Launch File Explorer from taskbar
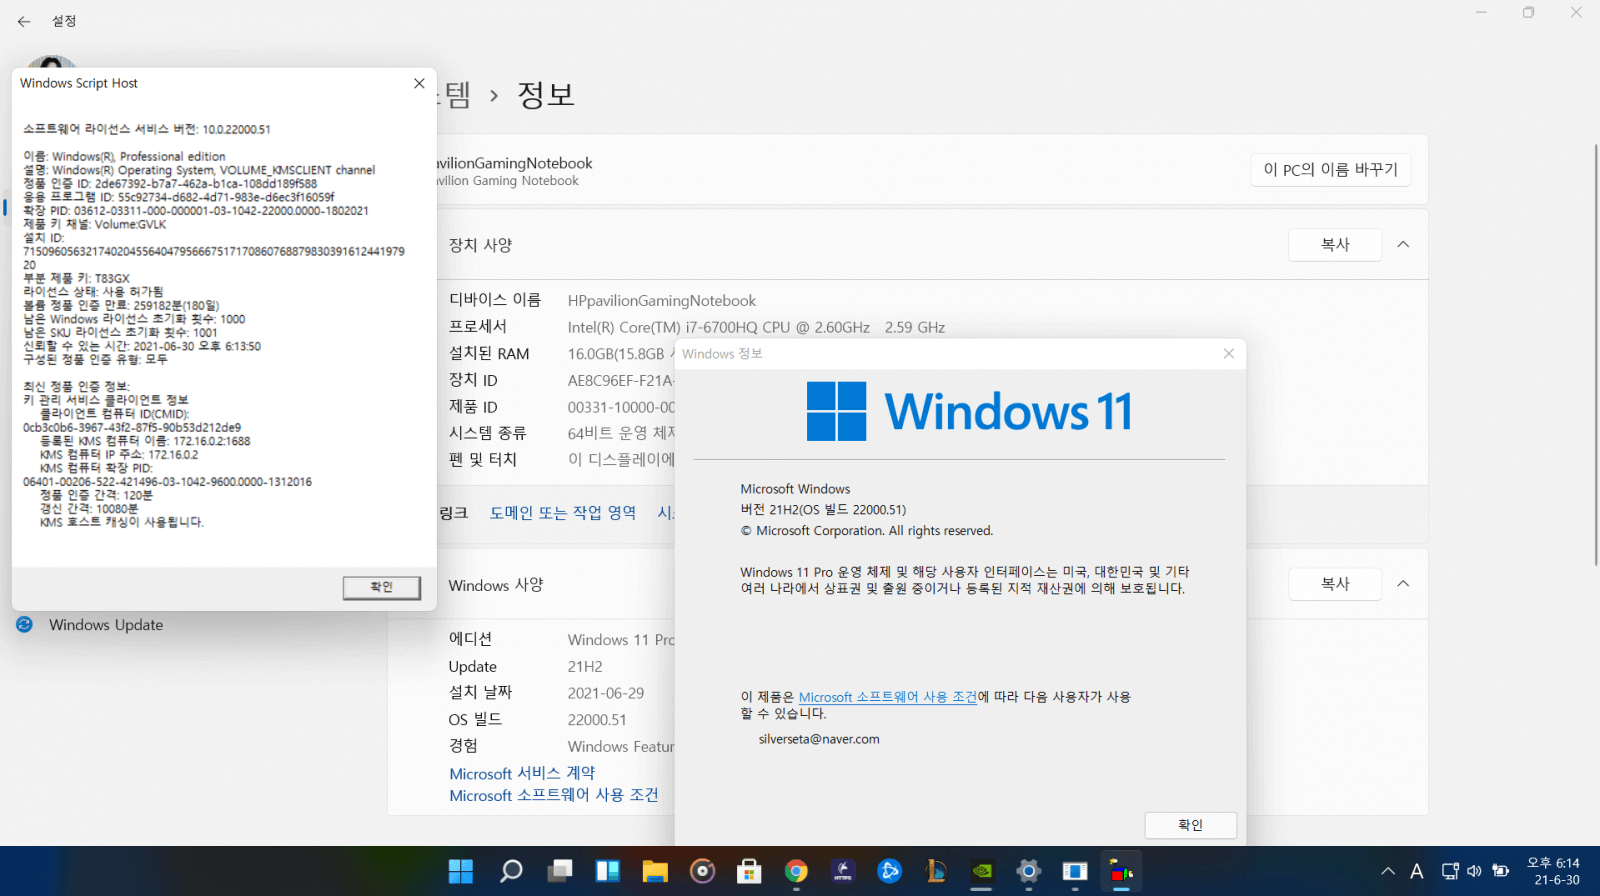This screenshot has width=1600, height=896. point(655,871)
